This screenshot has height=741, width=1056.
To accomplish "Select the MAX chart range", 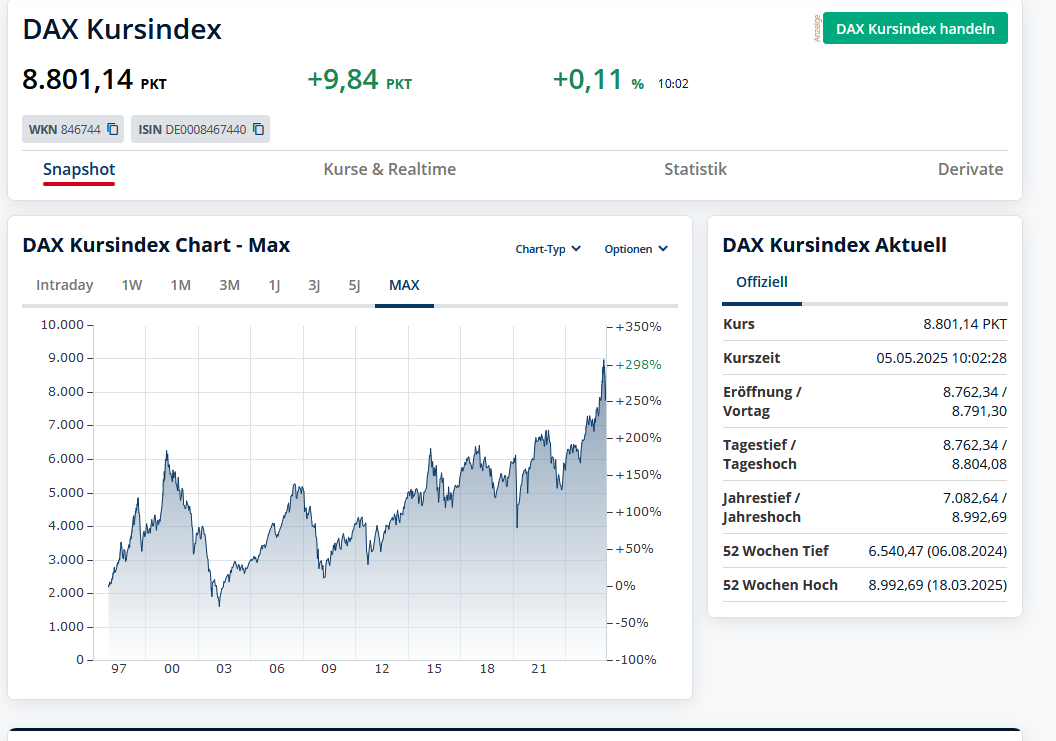I will click(404, 285).
